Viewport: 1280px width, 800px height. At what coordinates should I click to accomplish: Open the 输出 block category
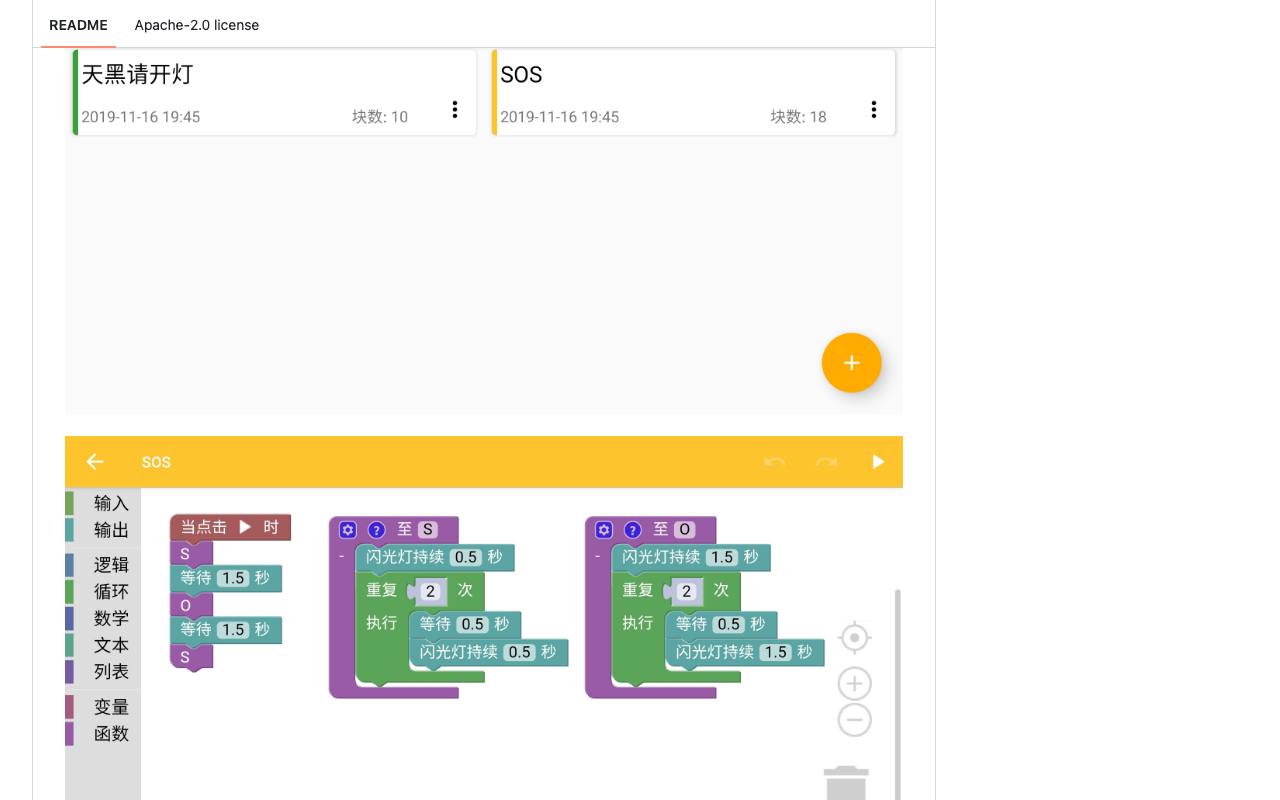pyautogui.click(x=103, y=530)
